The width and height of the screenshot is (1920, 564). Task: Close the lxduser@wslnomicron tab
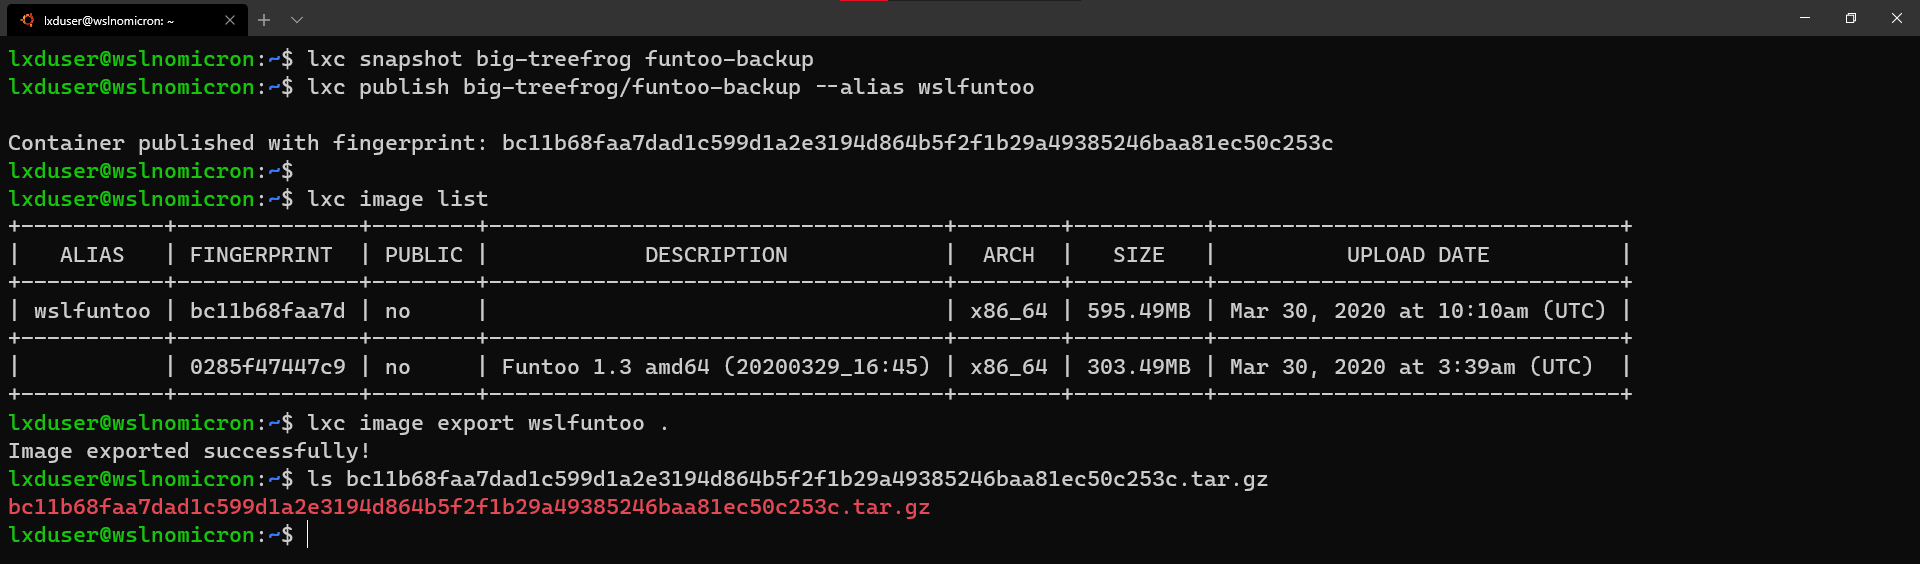(x=230, y=20)
